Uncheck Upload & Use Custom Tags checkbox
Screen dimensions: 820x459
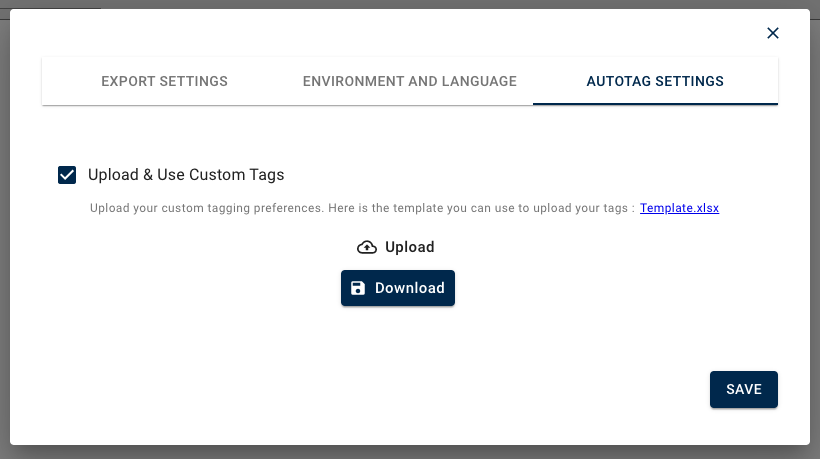67,175
